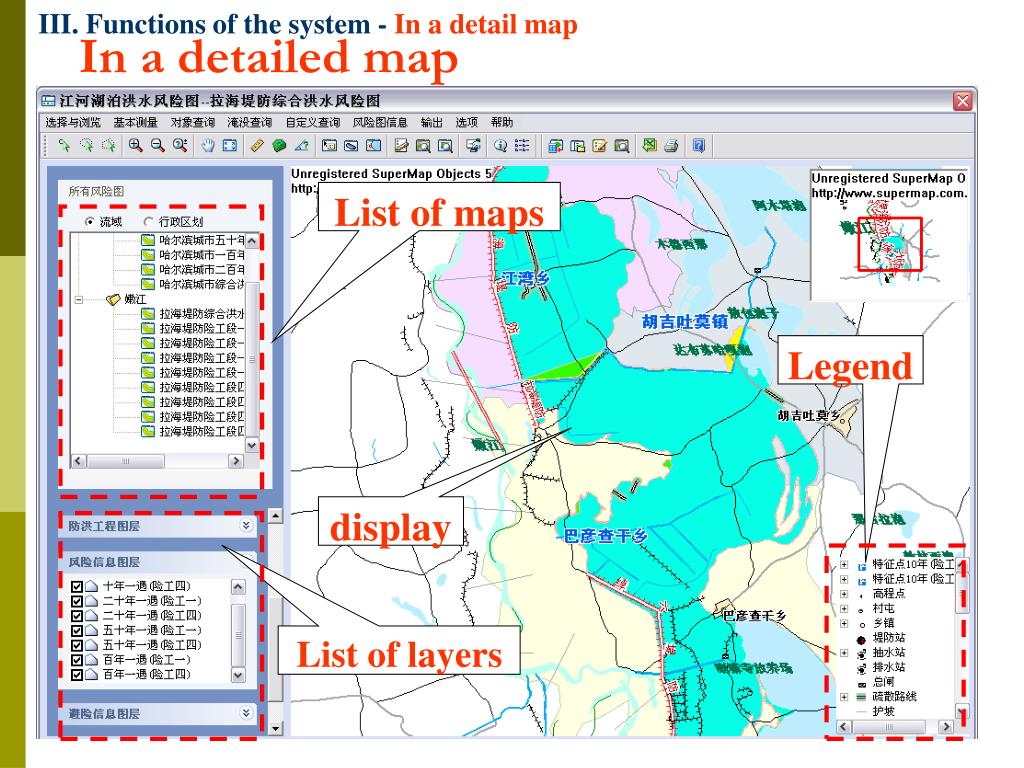Uncheck the 十年一遇(险工四) layer checkbox

click(76, 586)
